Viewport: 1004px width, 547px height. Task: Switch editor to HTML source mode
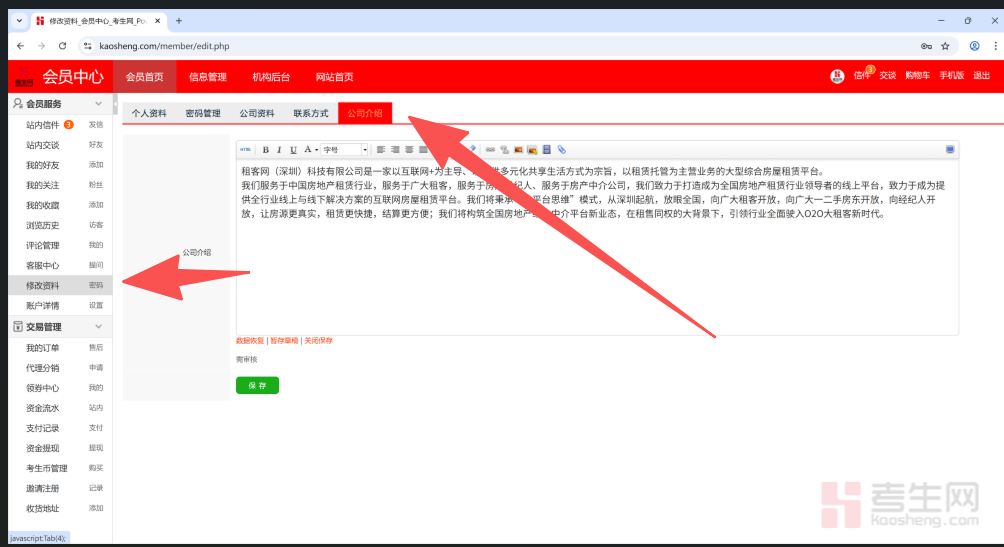(x=246, y=150)
